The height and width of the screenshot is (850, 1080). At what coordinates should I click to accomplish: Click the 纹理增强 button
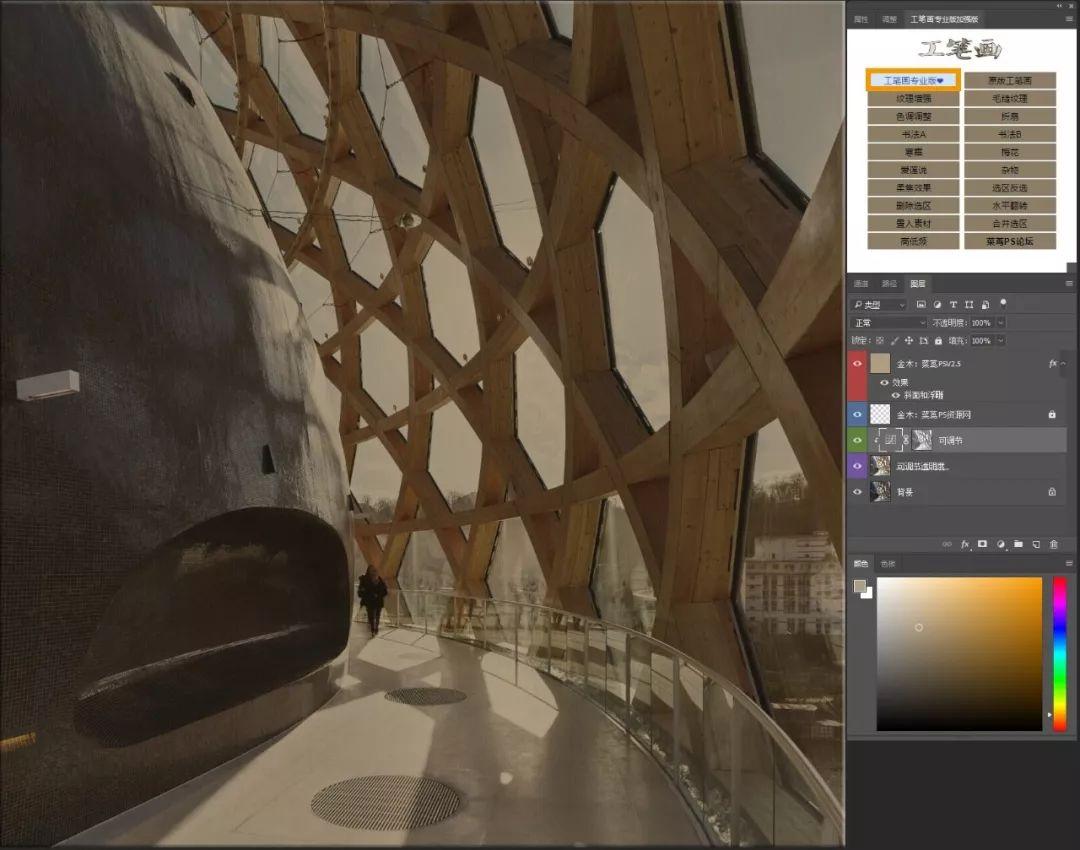point(913,99)
